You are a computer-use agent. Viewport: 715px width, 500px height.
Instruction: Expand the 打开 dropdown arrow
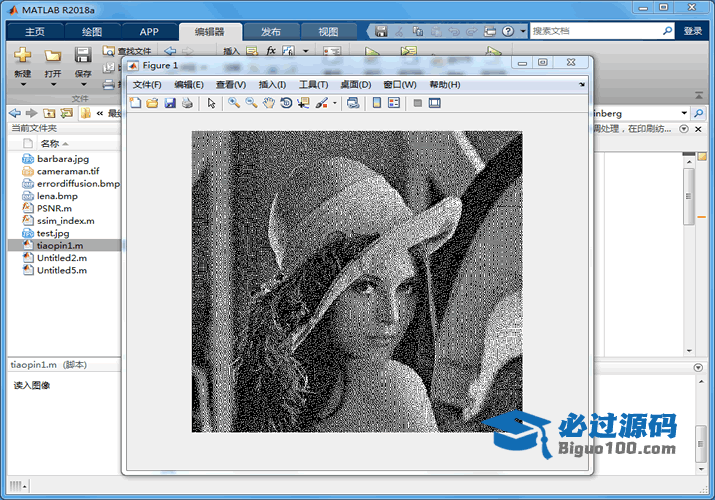53,84
